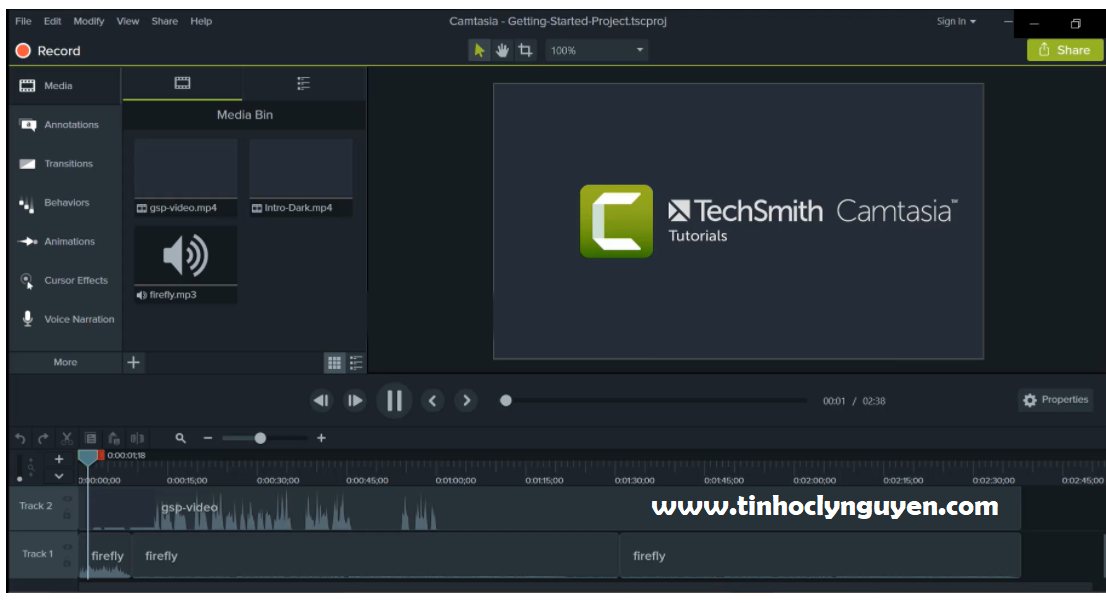Select the rightmost firefly clip on Track 1
The width and height of the screenshot is (1106, 603).
click(820, 556)
